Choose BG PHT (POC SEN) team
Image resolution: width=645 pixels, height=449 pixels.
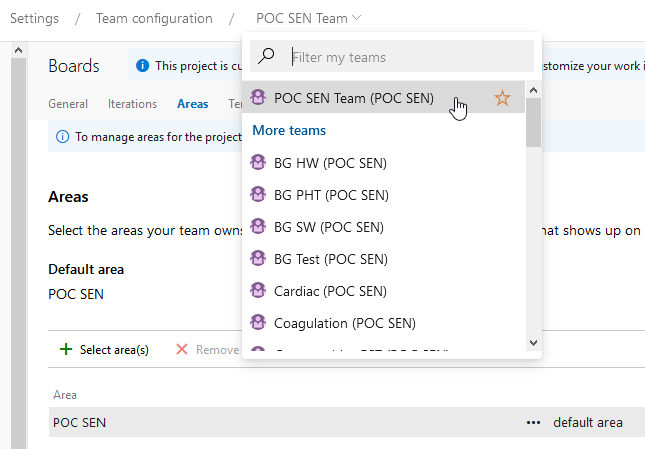(383, 195)
